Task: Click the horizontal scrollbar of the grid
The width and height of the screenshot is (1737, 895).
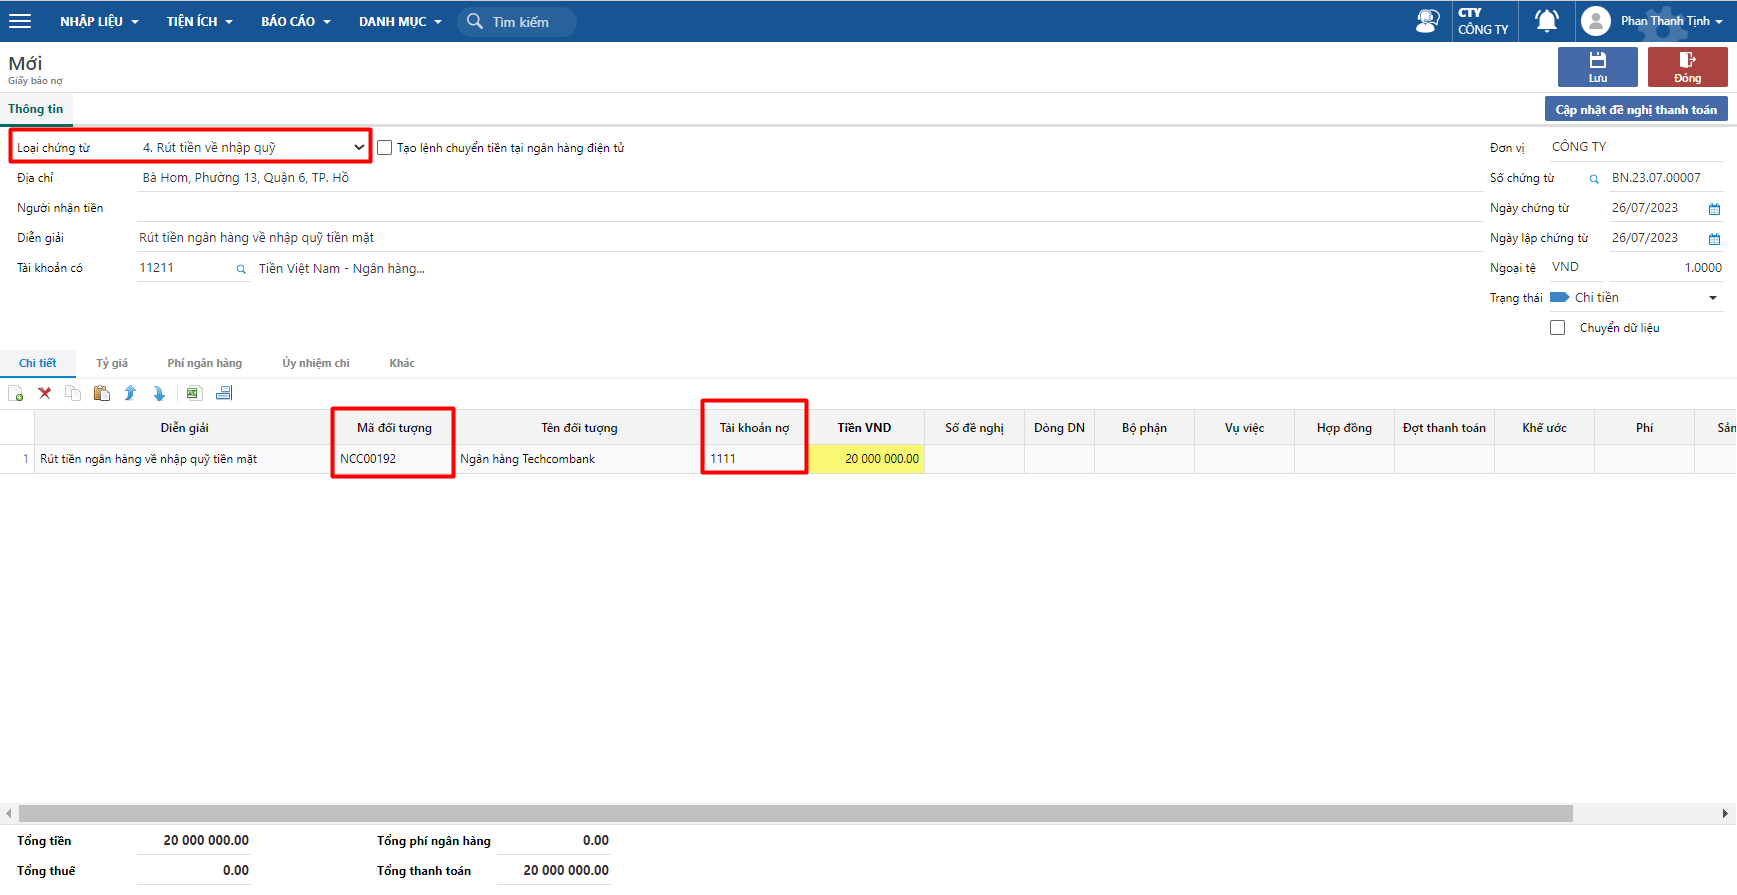Action: (x=795, y=814)
